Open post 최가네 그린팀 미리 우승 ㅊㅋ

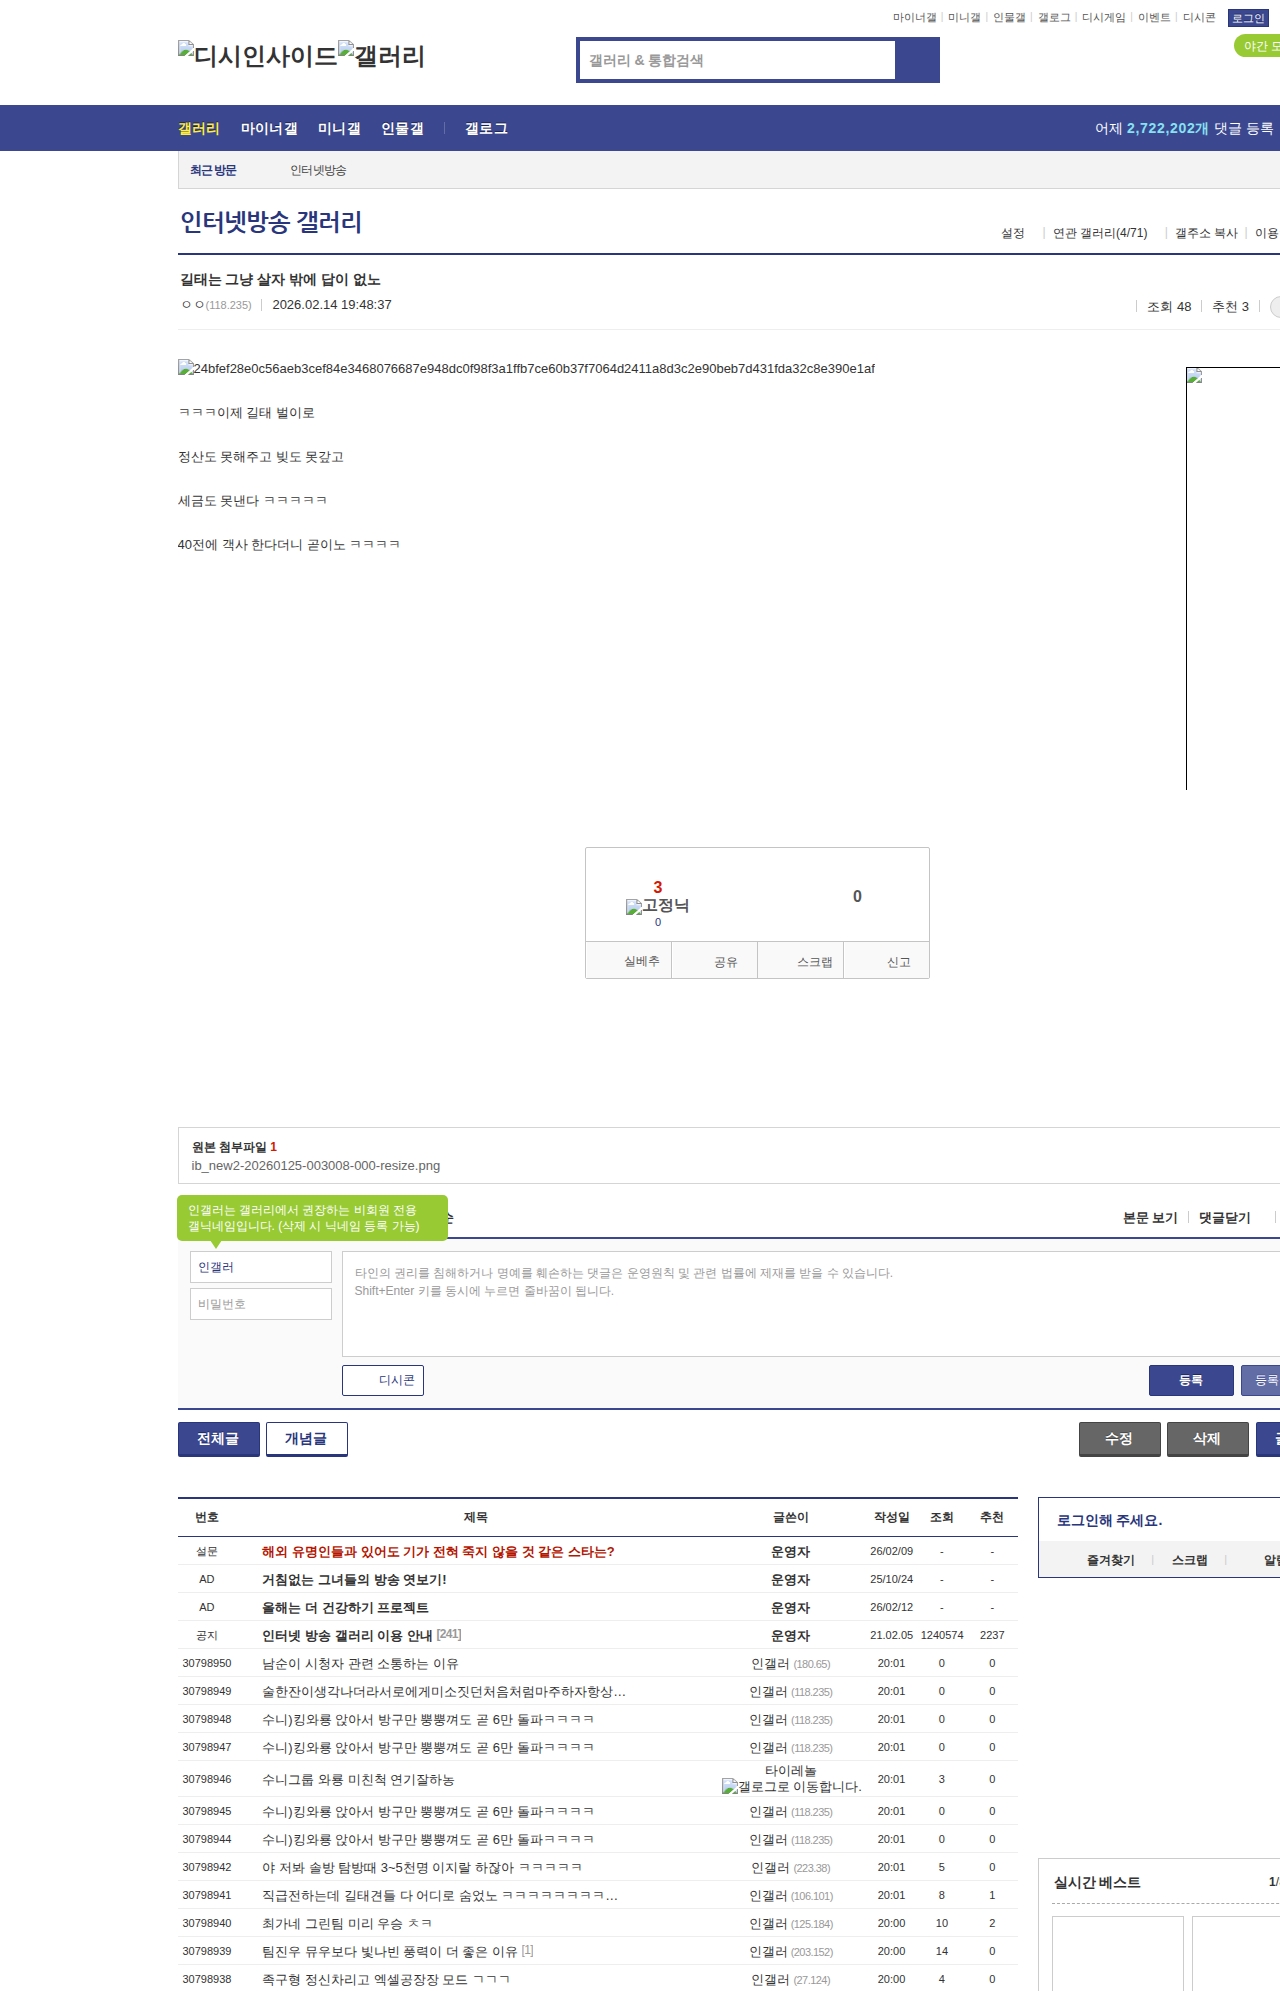(x=347, y=1924)
